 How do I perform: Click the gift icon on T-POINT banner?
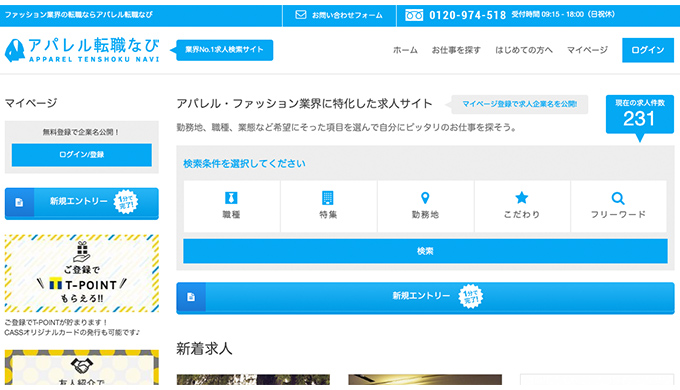coord(82,251)
